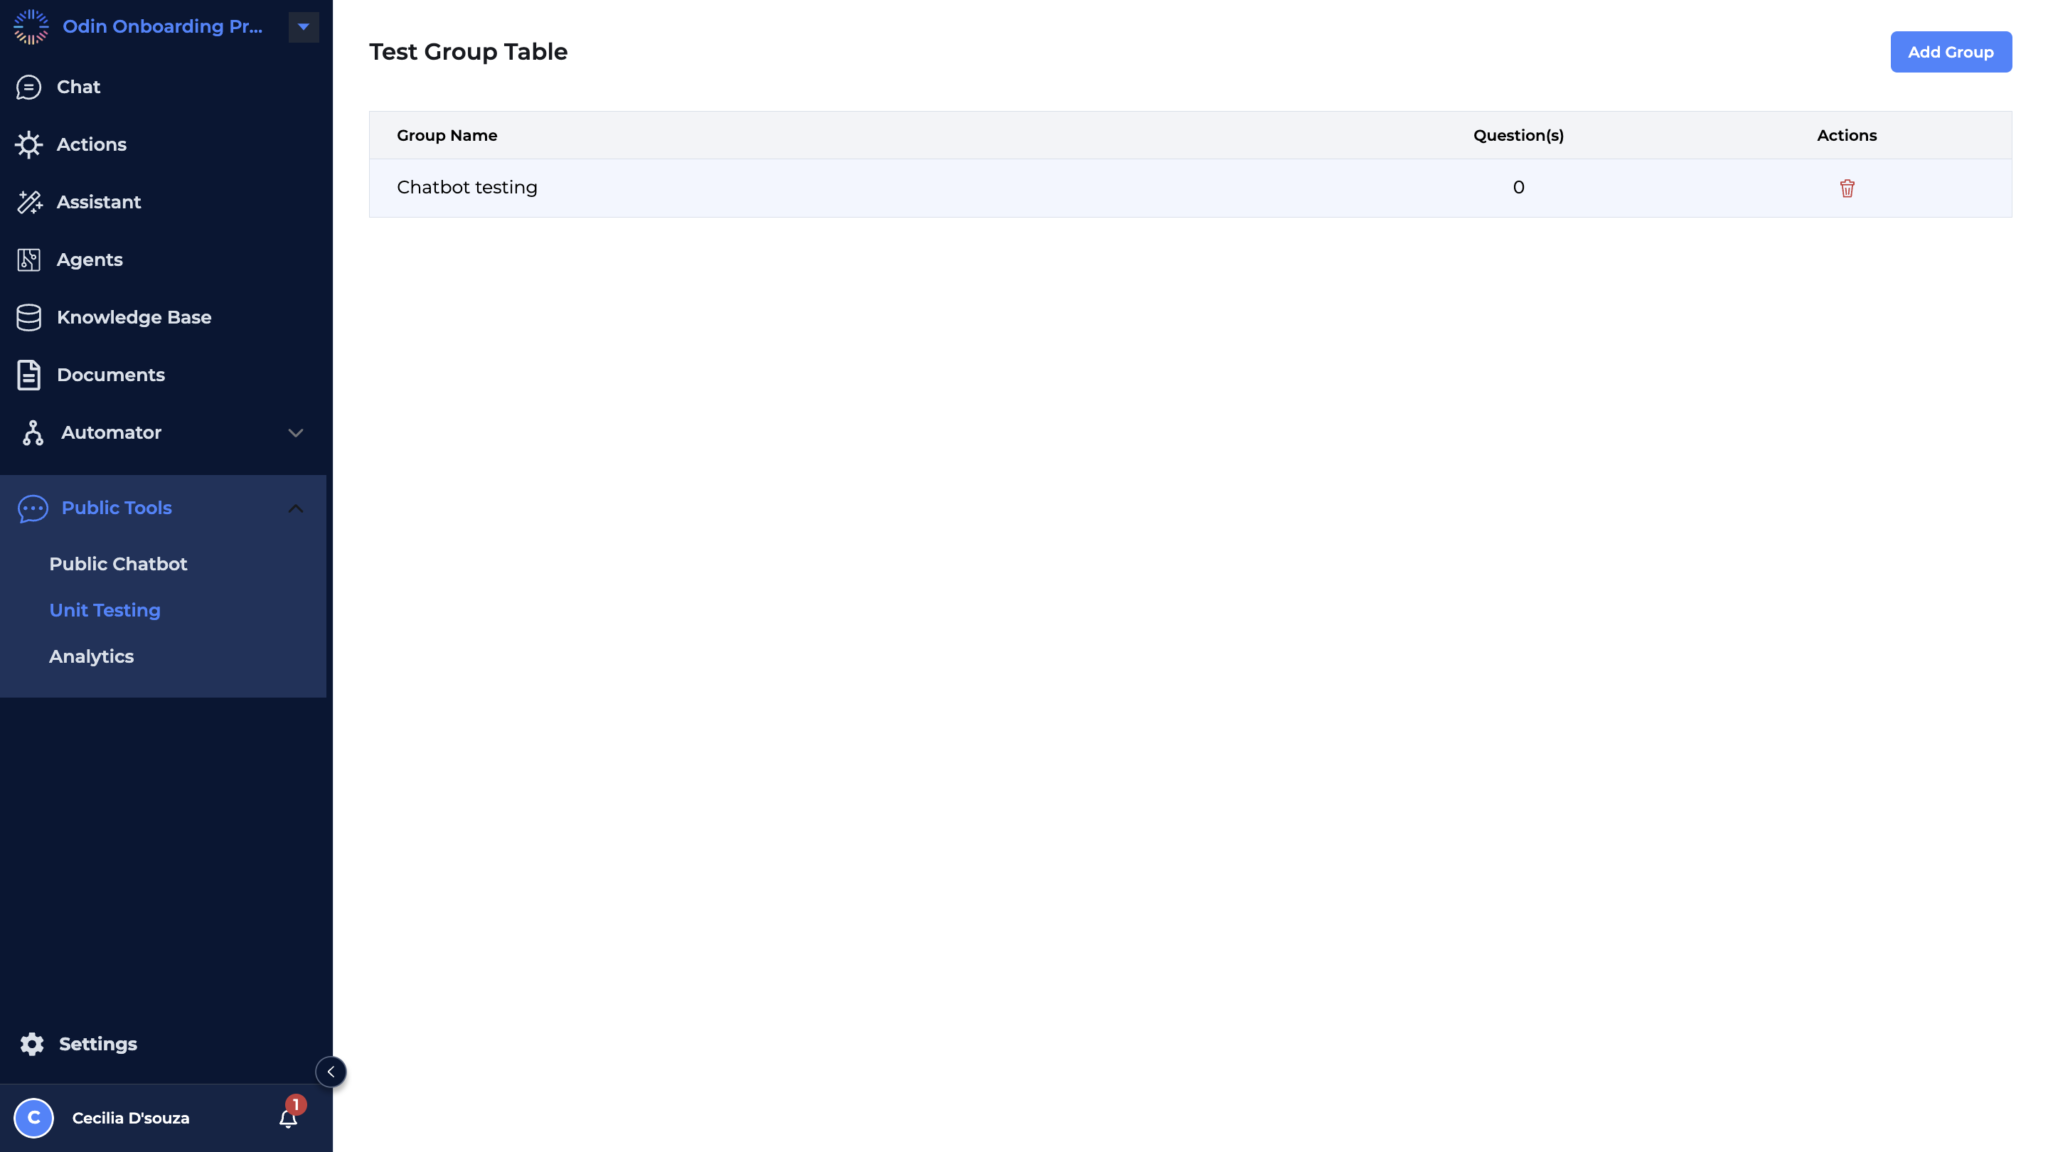Click Cecilia D'souza user avatar
The width and height of the screenshot is (2048, 1152).
(x=34, y=1118)
